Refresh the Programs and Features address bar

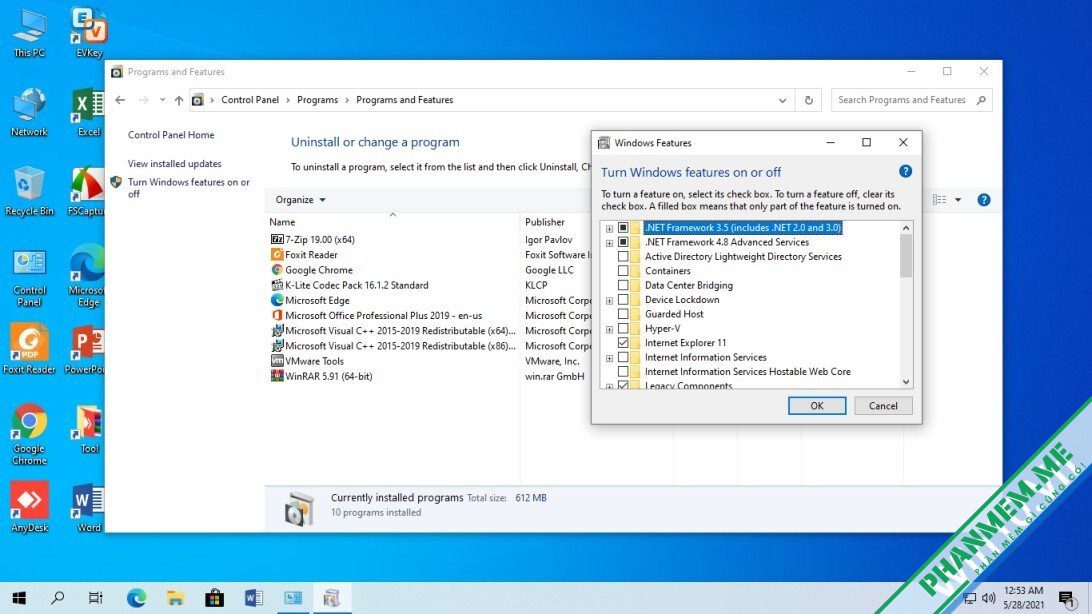809,100
